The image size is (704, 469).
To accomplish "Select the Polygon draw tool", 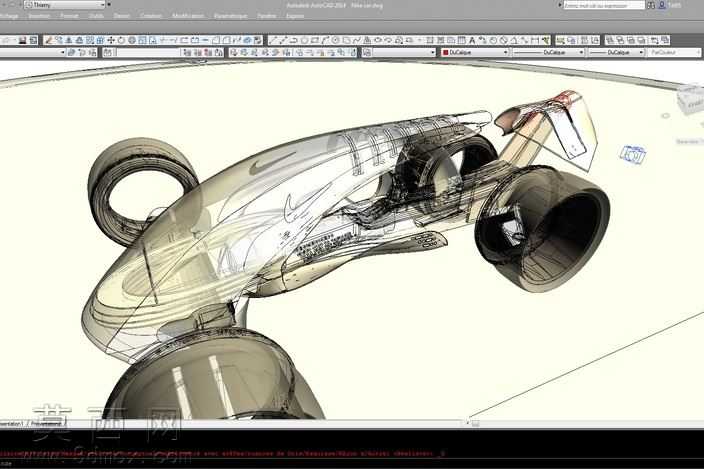I will 304,40.
